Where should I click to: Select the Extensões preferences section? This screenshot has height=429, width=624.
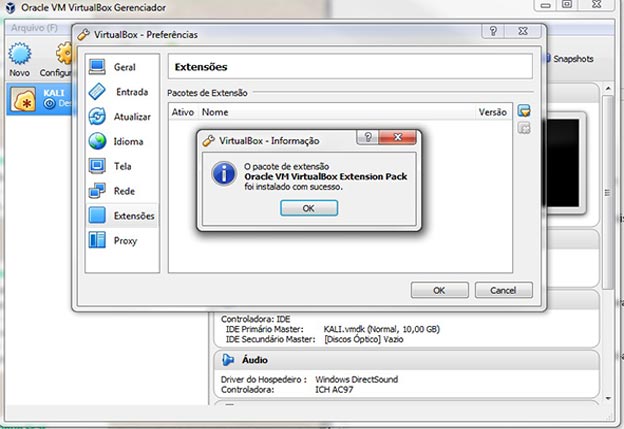122,216
